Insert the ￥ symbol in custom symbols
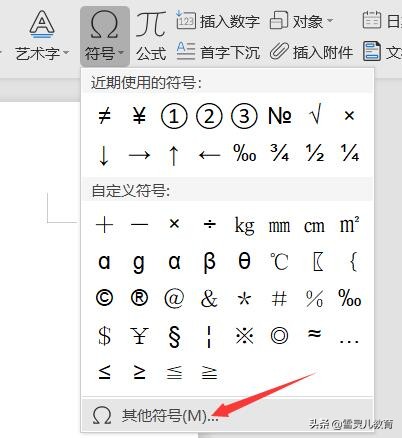Screen dimensions: 402x438 [139, 335]
